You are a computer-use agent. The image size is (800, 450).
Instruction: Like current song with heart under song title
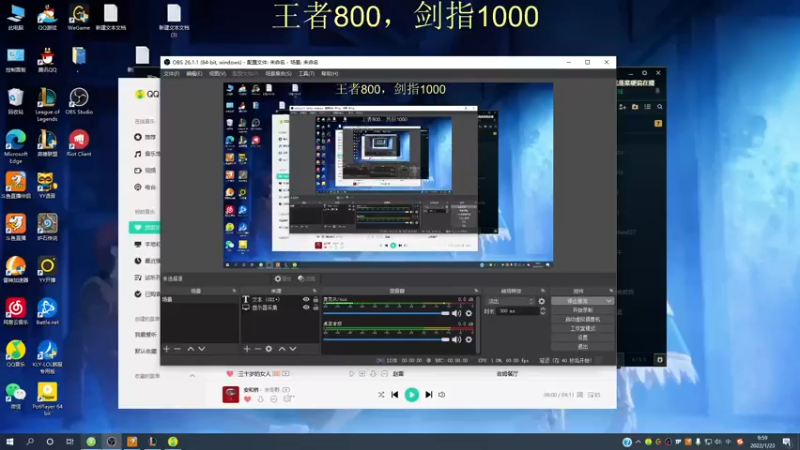pyautogui.click(x=247, y=399)
